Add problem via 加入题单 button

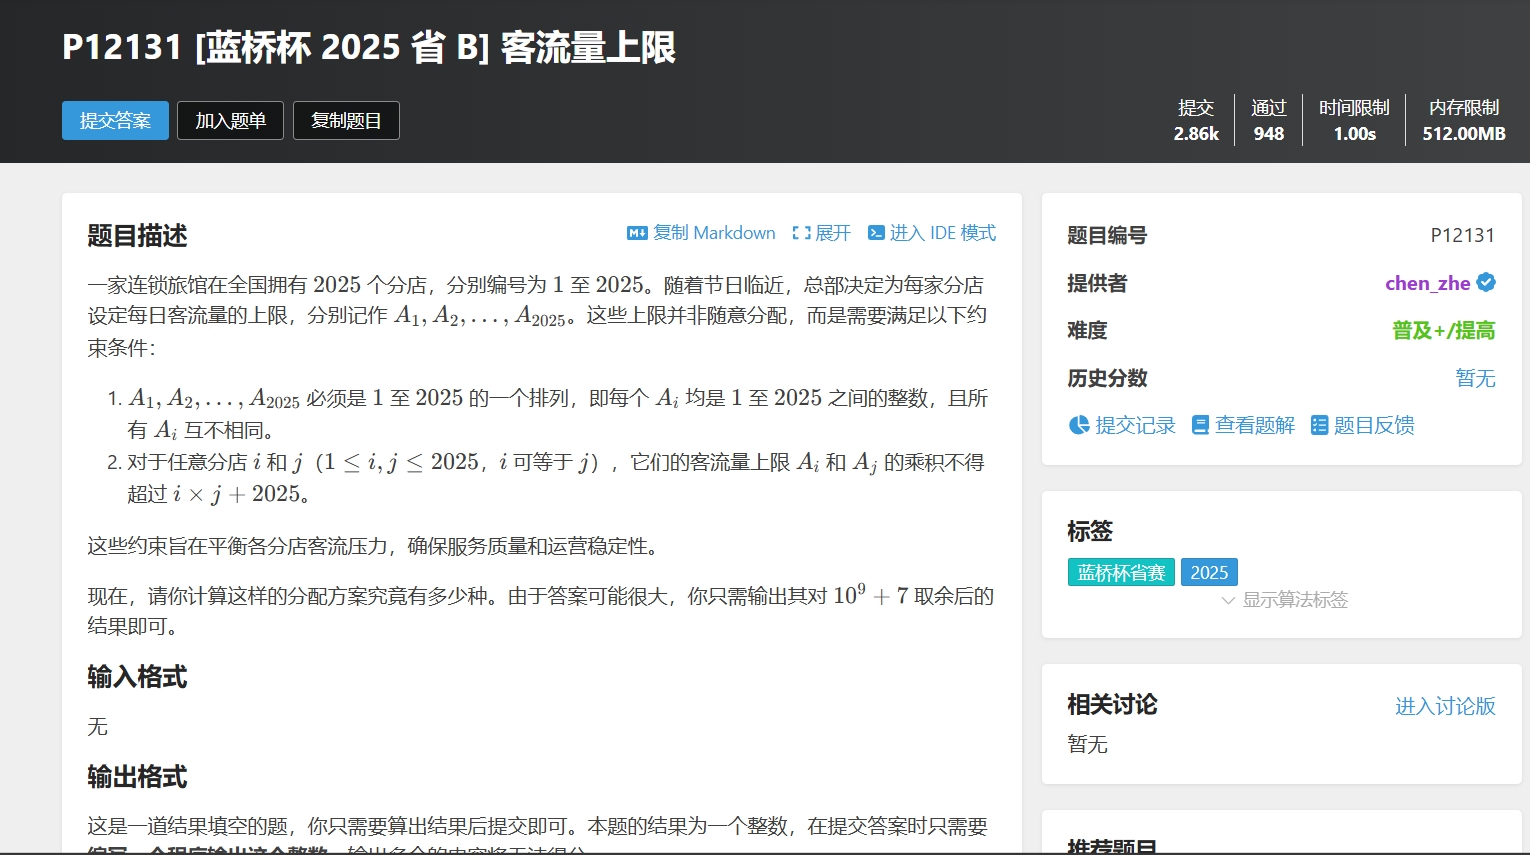(230, 121)
